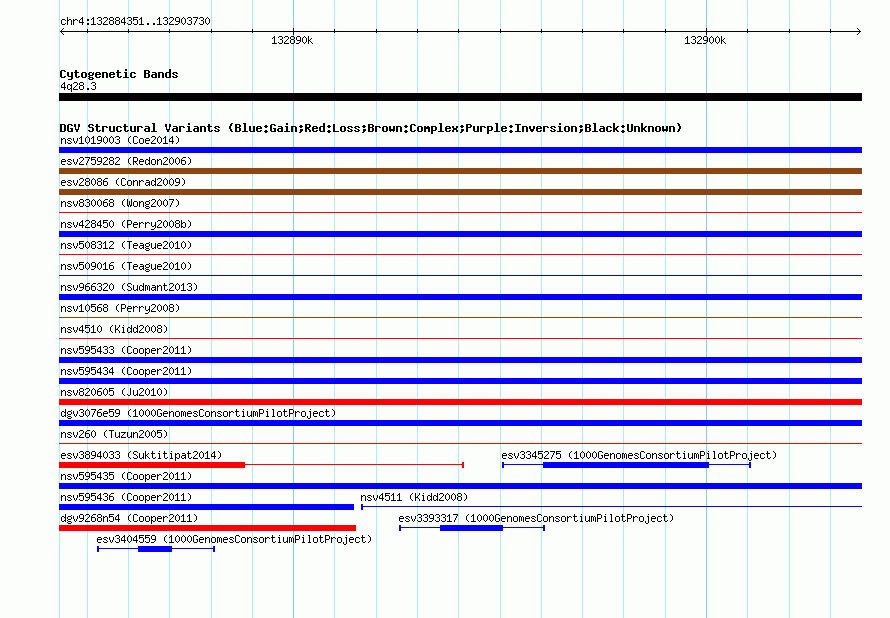Click the thick red segment under esv3894033
Image resolution: width=890 pixels, height=618 pixels.
pos(152,465)
